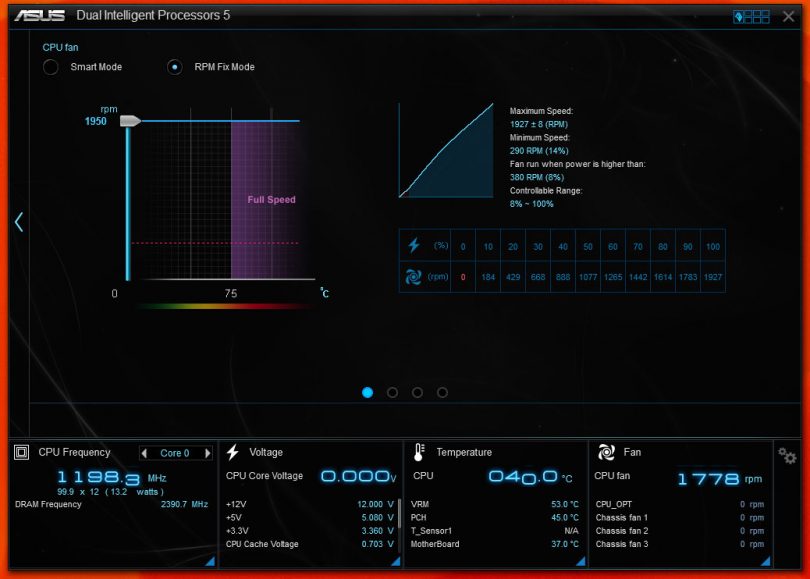Click the power percent lightning icon in table
Screen dimensions: 810x579
pyautogui.click(x=414, y=245)
